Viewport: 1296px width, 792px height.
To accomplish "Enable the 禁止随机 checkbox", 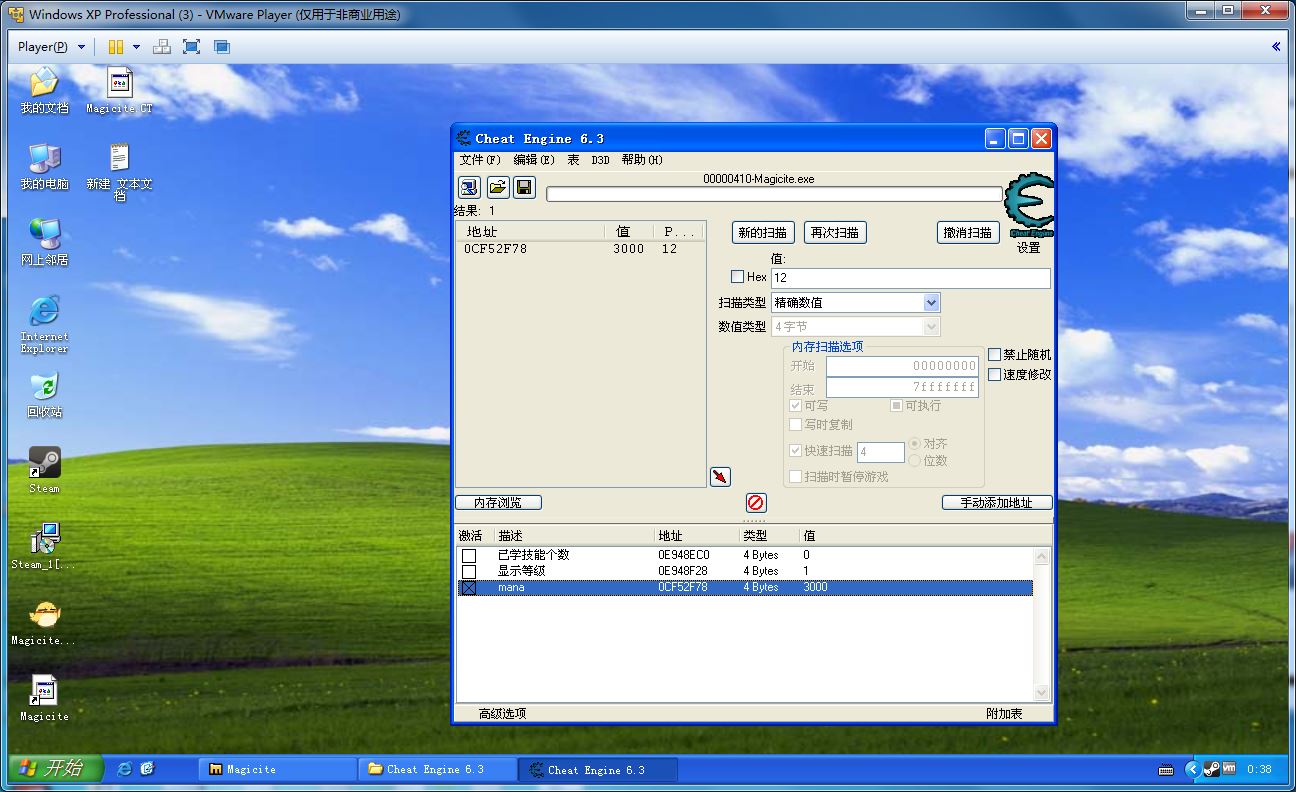I will click(x=995, y=355).
